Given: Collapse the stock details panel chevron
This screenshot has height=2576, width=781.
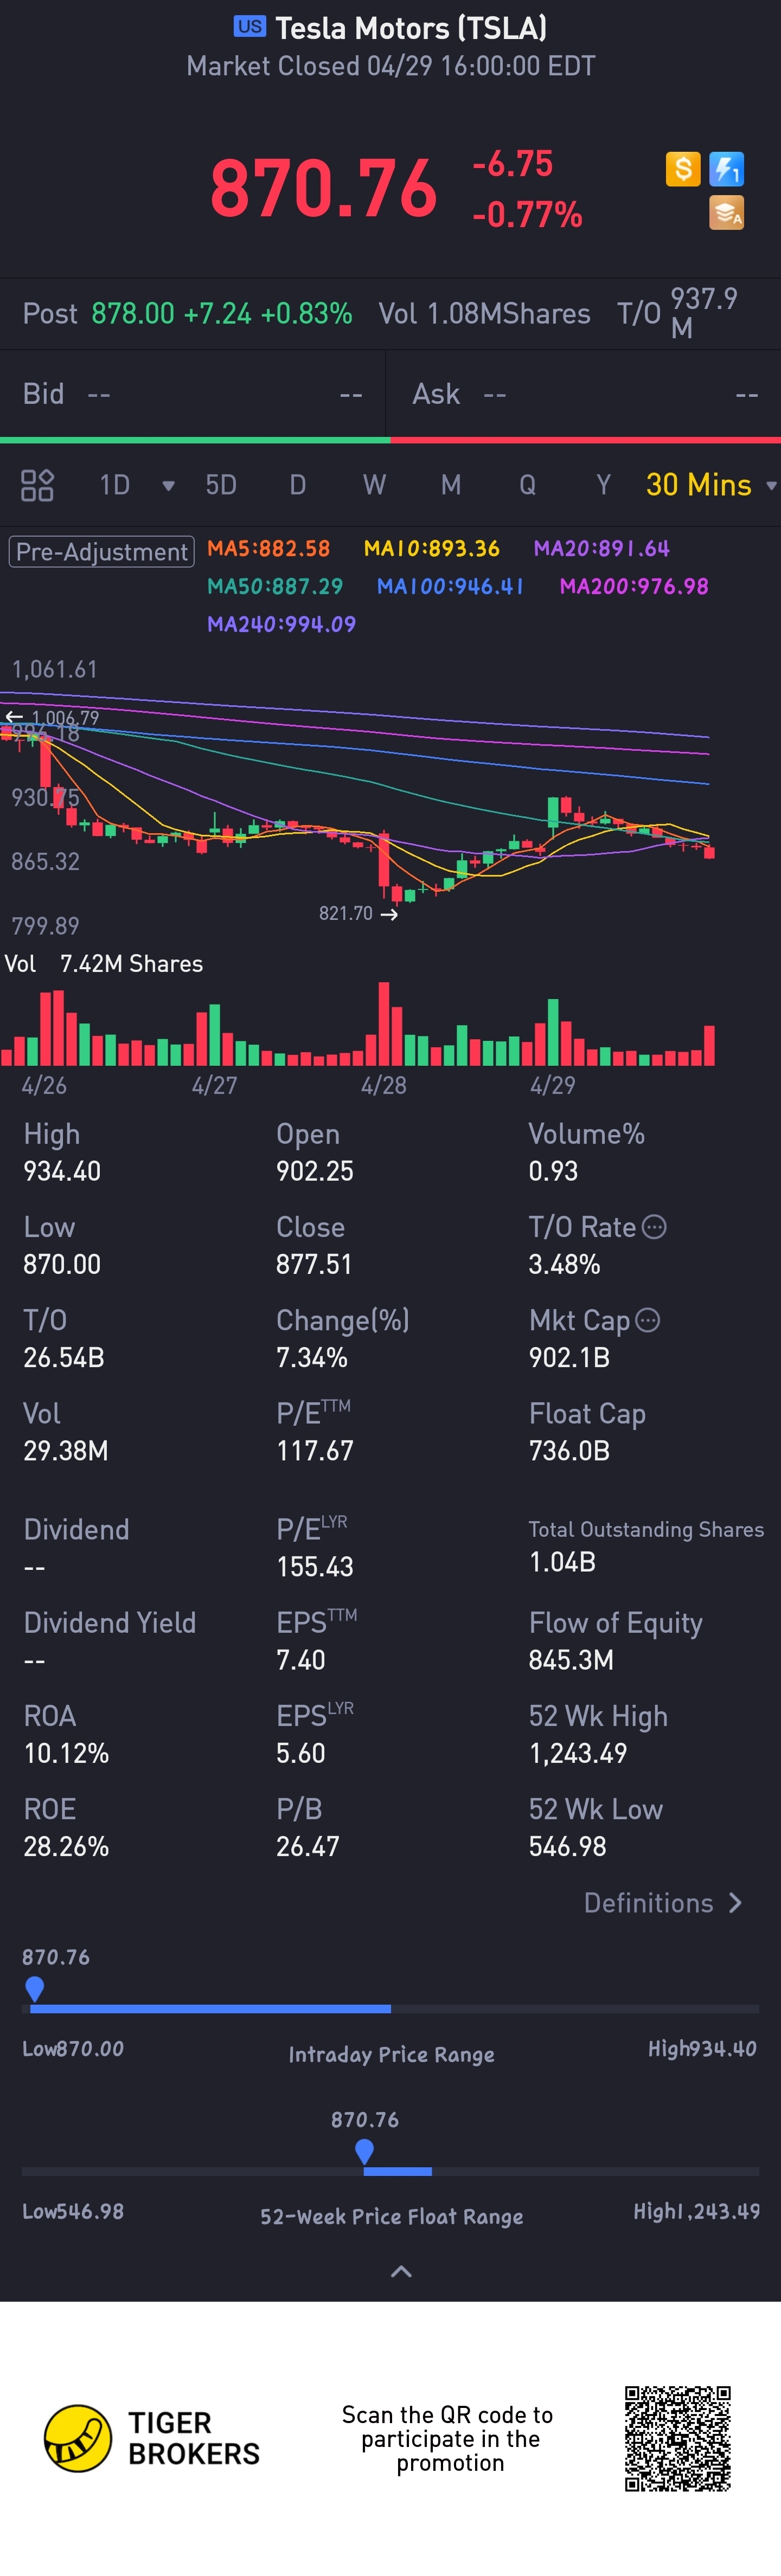Looking at the screenshot, I should pos(401,2271).
